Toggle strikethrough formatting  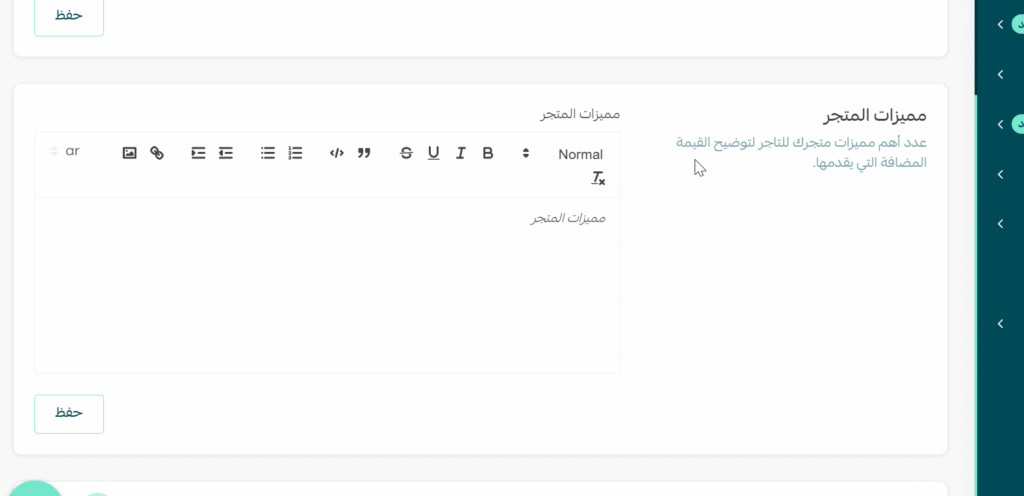point(406,153)
